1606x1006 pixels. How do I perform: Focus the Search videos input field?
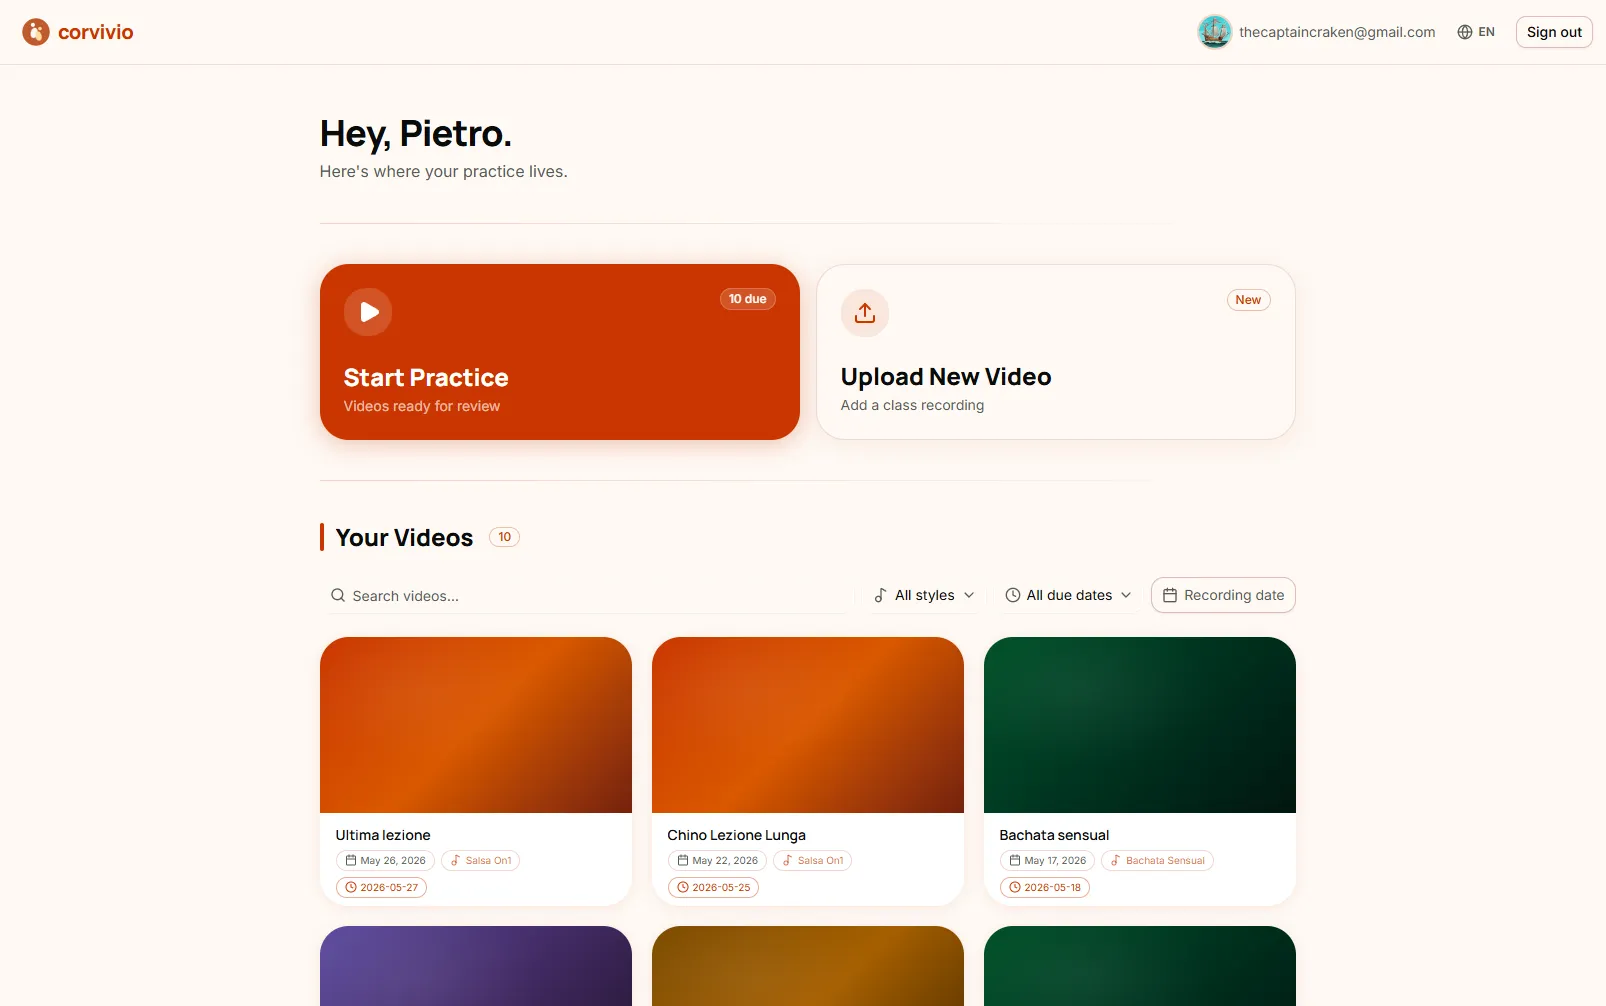click(587, 595)
